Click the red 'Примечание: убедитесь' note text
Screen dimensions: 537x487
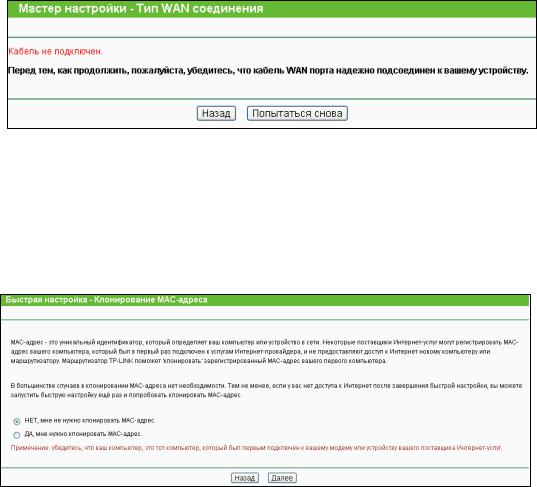tap(256, 448)
